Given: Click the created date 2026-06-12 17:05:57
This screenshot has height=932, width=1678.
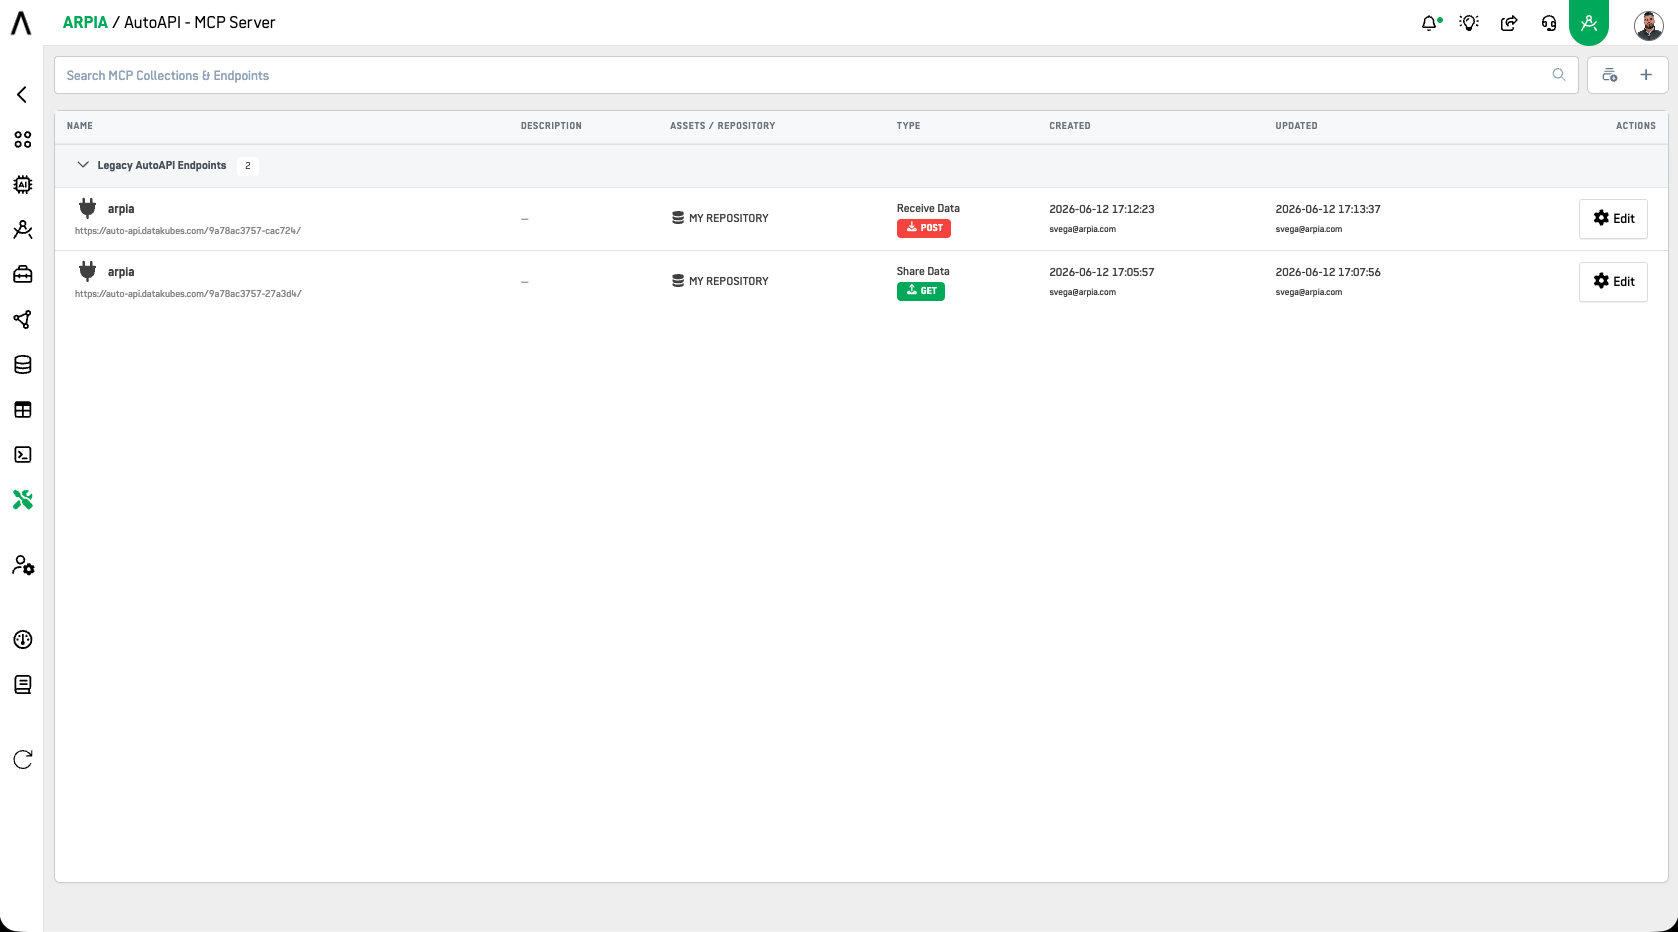Looking at the screenshot, I should [x=1102, y=272].
